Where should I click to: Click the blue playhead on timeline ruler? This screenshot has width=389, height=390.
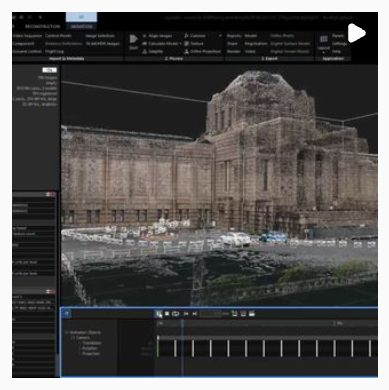tap(182, 323)
